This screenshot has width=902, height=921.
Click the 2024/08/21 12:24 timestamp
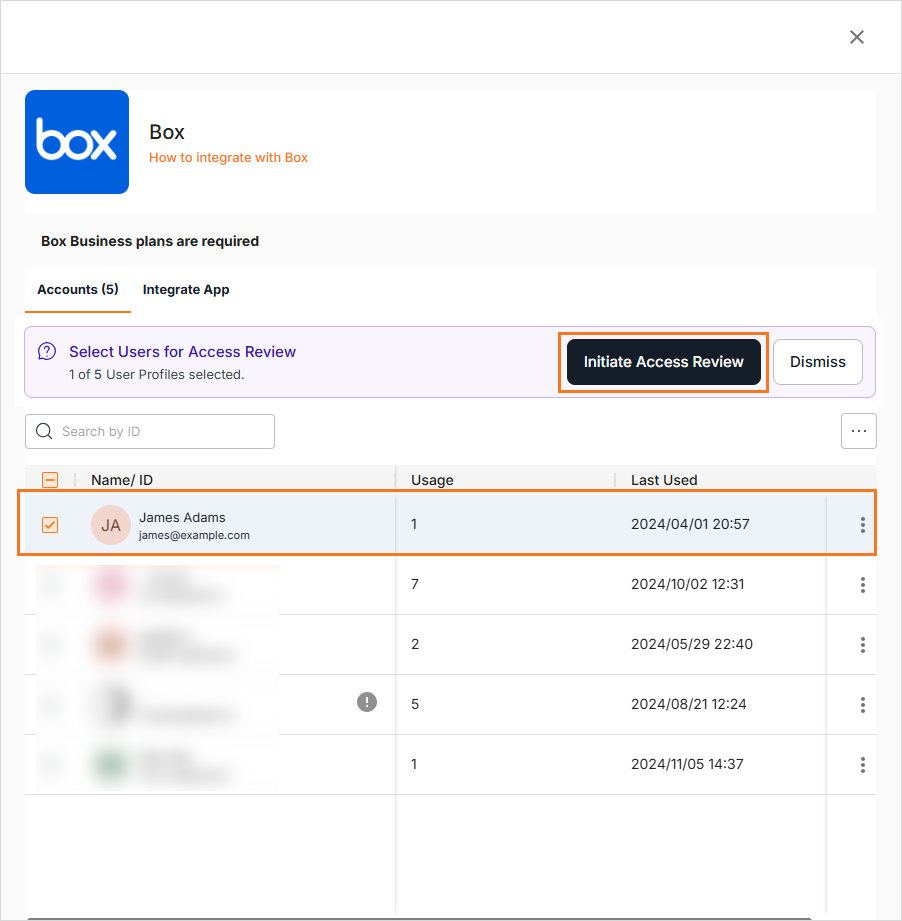click(x=689, y=704)
